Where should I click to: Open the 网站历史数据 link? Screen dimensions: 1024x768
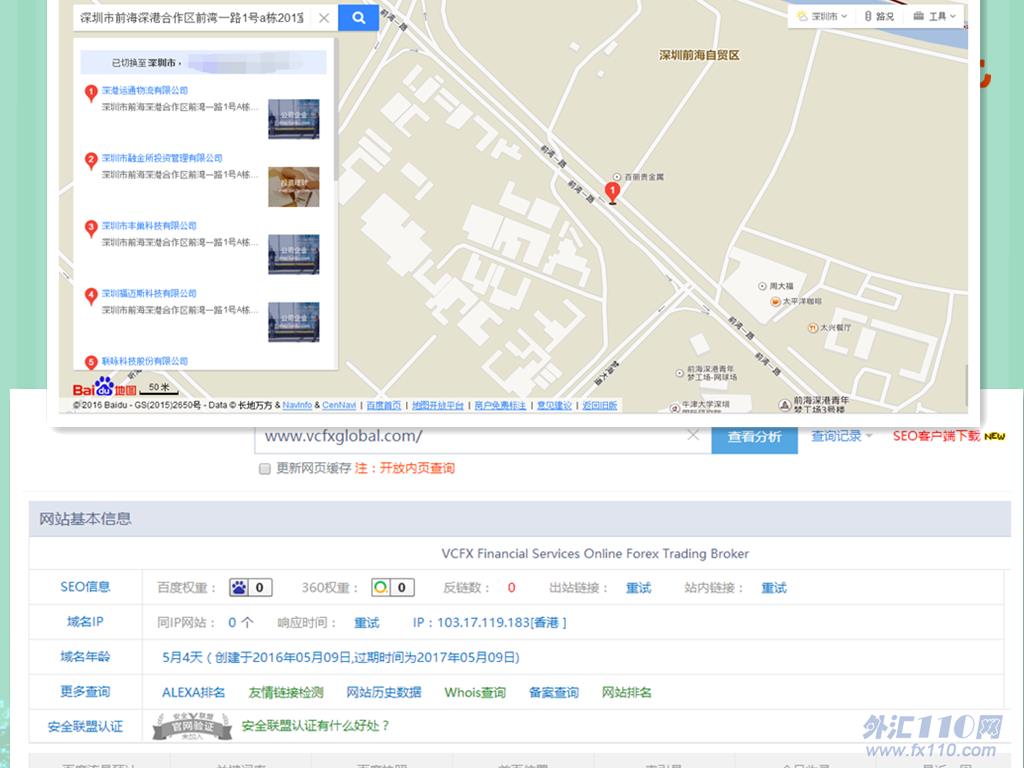[x=384, y=692]
